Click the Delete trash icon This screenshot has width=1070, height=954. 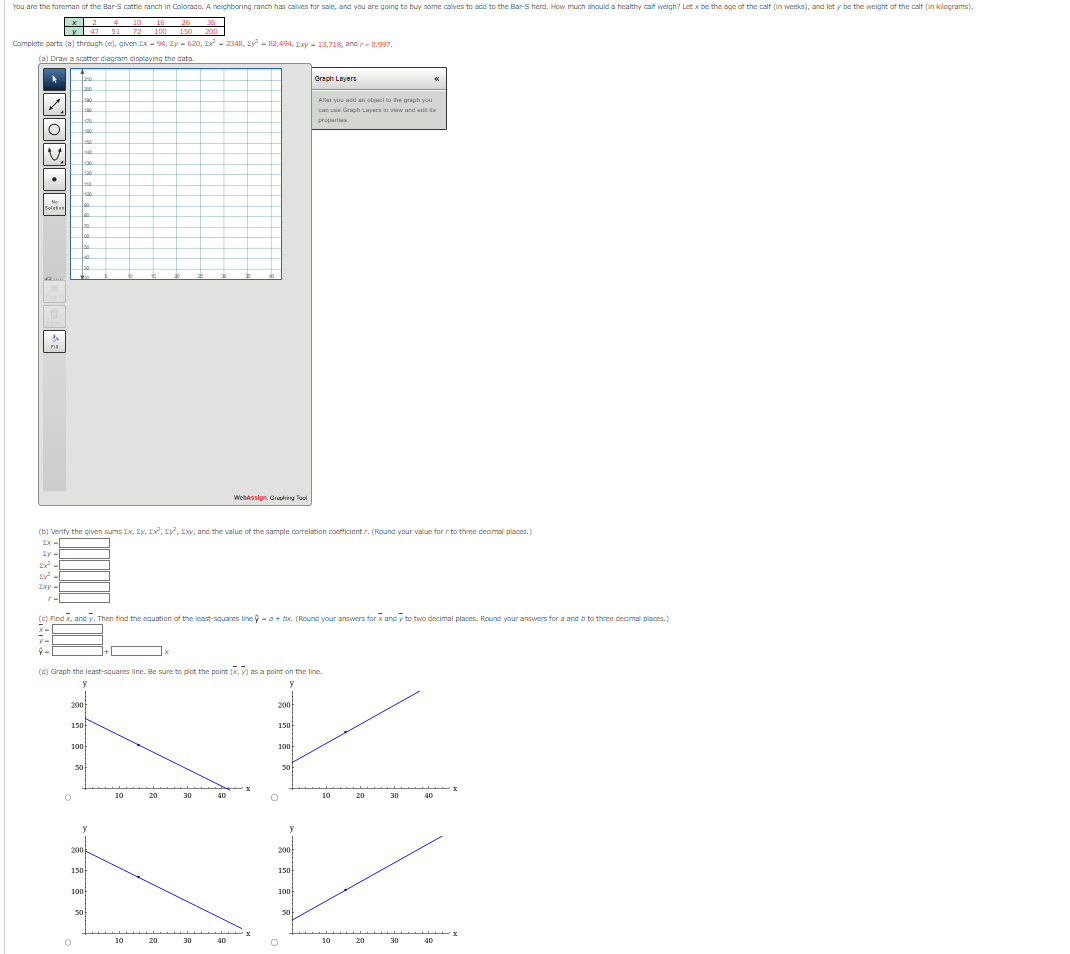tap(54, 318)
